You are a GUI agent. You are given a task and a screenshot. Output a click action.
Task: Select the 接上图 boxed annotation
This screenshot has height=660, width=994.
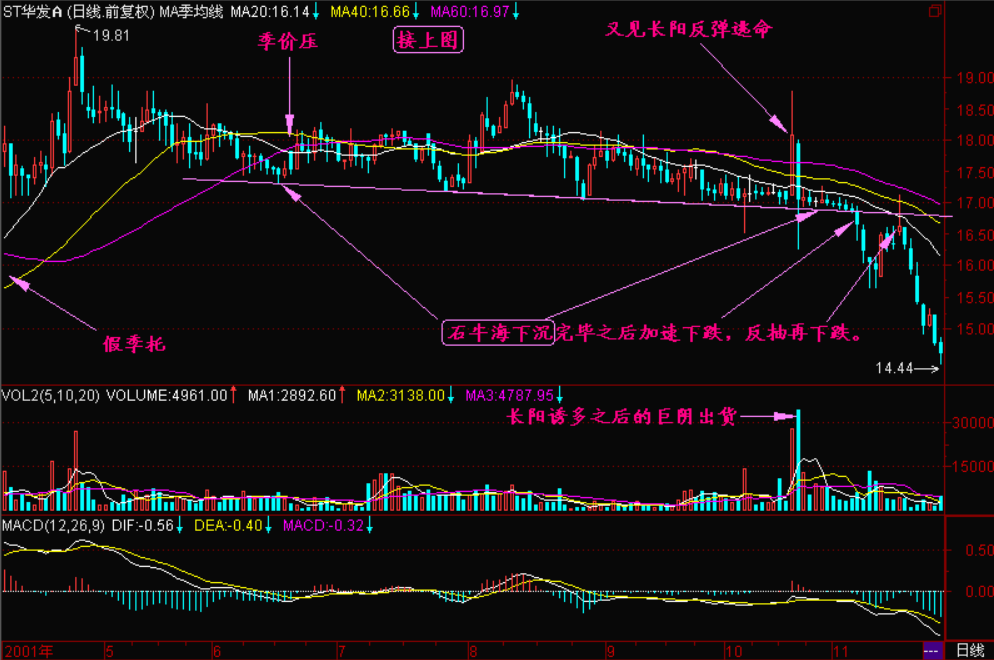(428, 41)
